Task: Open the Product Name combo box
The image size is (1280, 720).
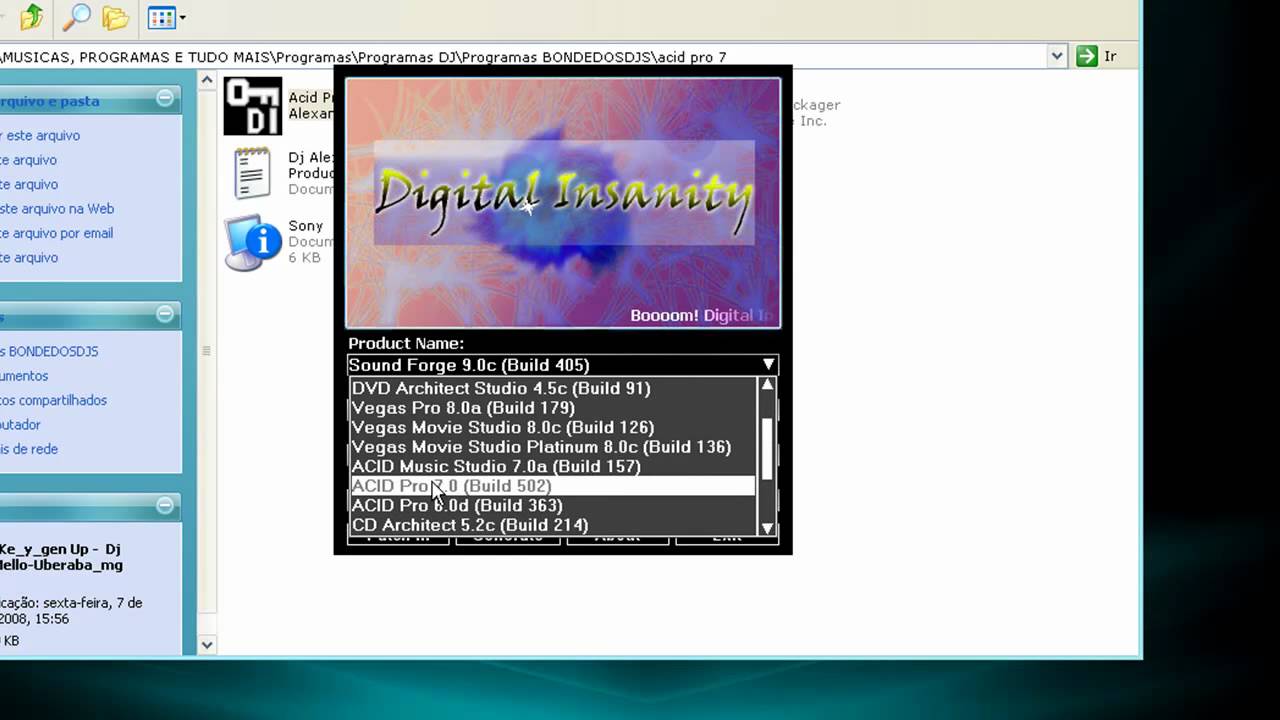Action: (562, 365)
